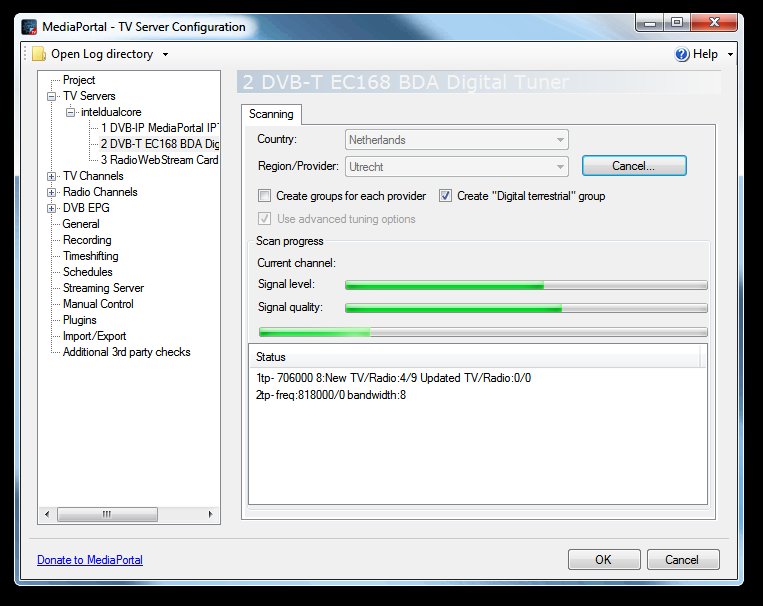This screenshot has height=606, width=763.
Task: Open the Open Log directory dropdown arrow
Action: point(165,55)
